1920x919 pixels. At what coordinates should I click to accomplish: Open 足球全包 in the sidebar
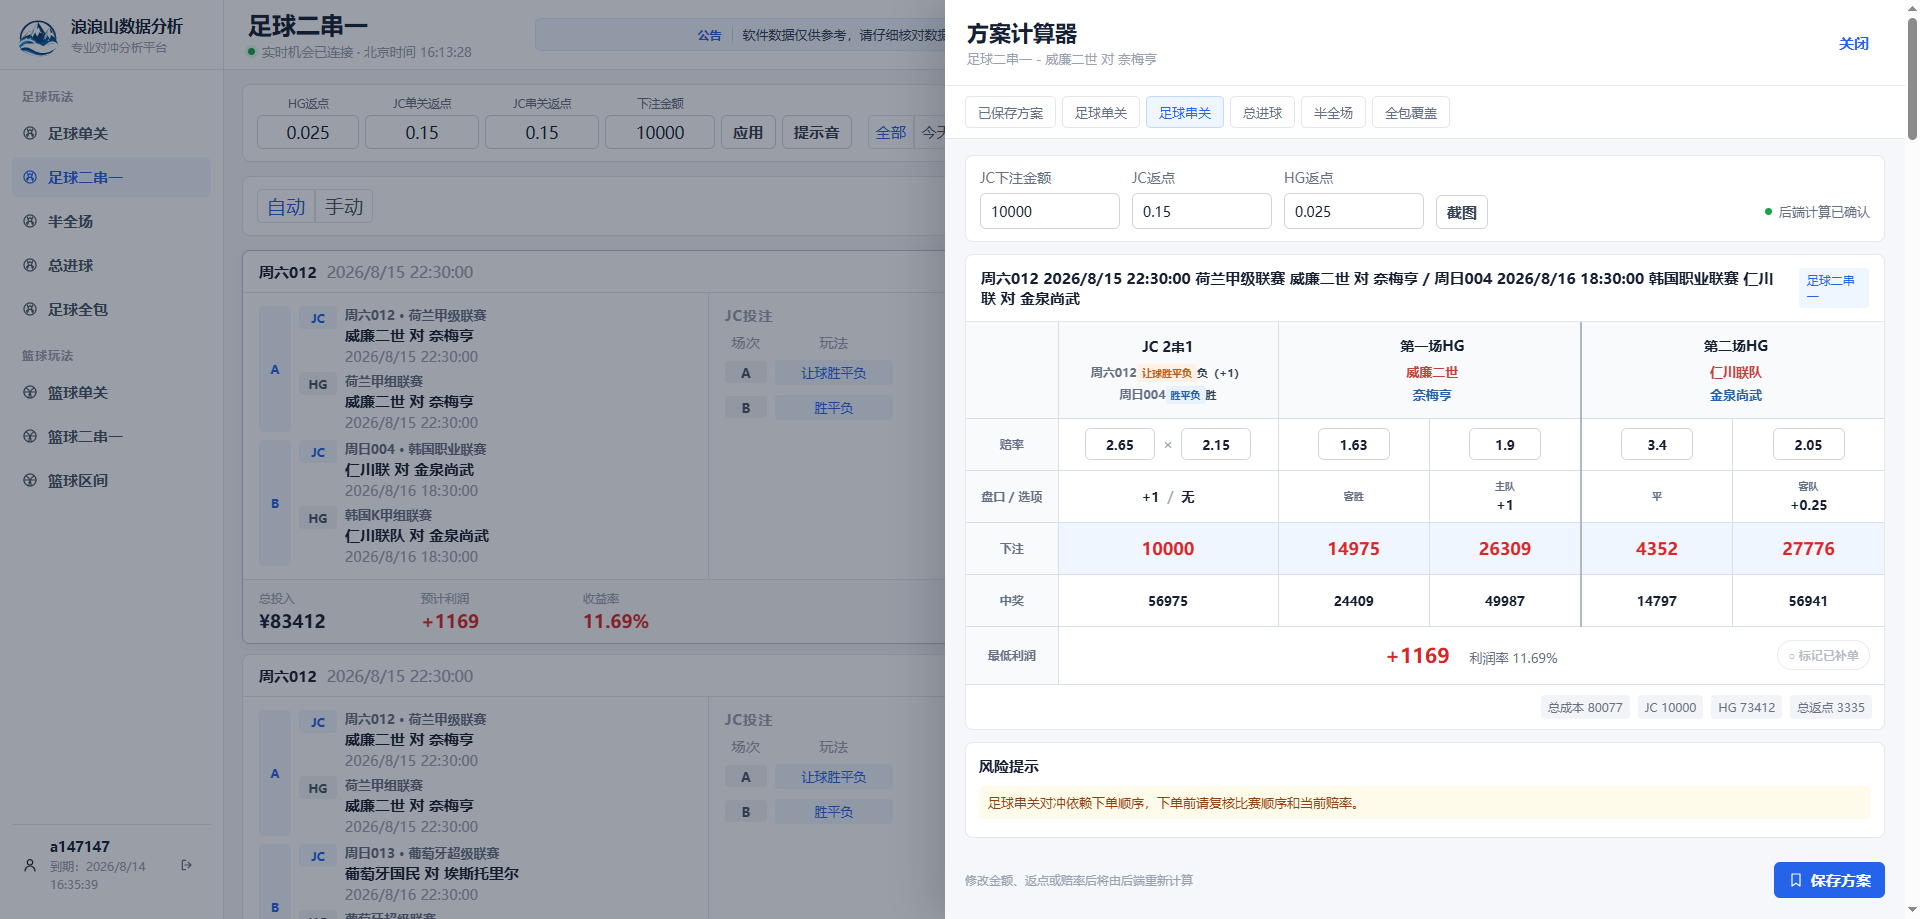pyautogui.click(x=111, y=309)
